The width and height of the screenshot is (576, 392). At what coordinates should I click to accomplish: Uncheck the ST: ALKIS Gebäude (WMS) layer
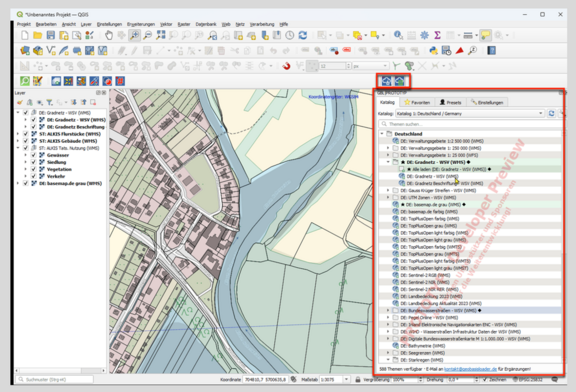tap(26, 141)
